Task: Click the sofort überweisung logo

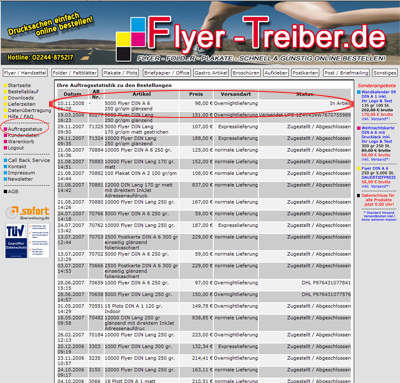Action: (27, 213)
